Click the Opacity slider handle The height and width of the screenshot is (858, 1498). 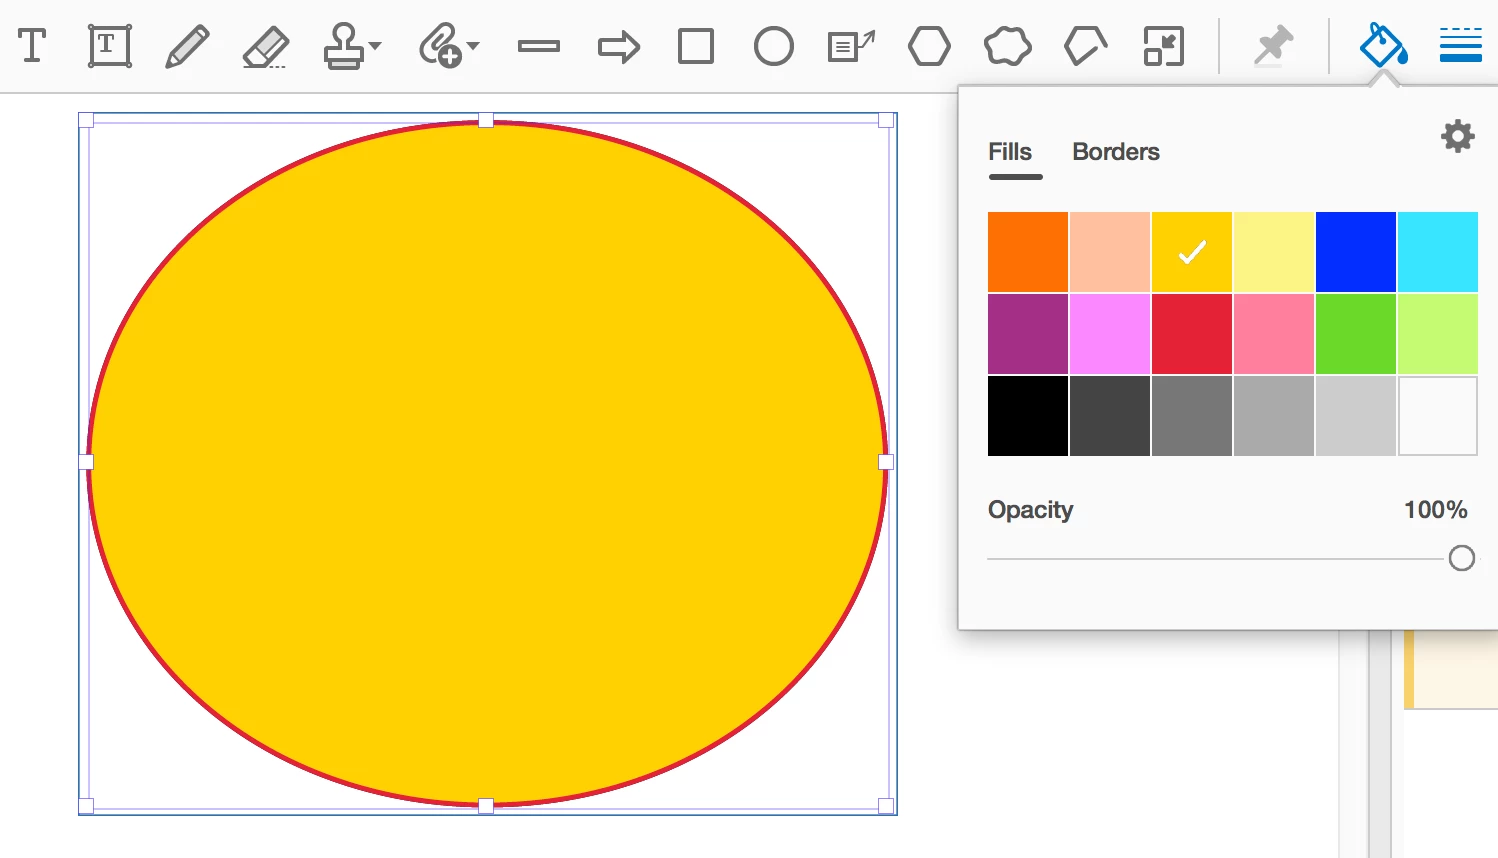(1462, 558)
